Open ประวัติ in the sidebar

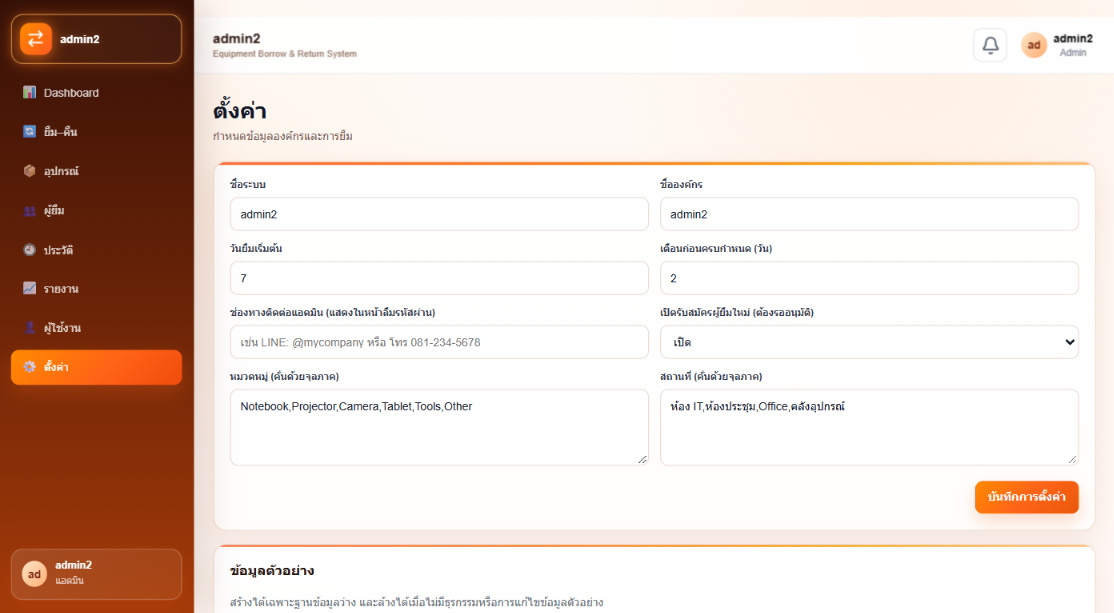(97, 250)
